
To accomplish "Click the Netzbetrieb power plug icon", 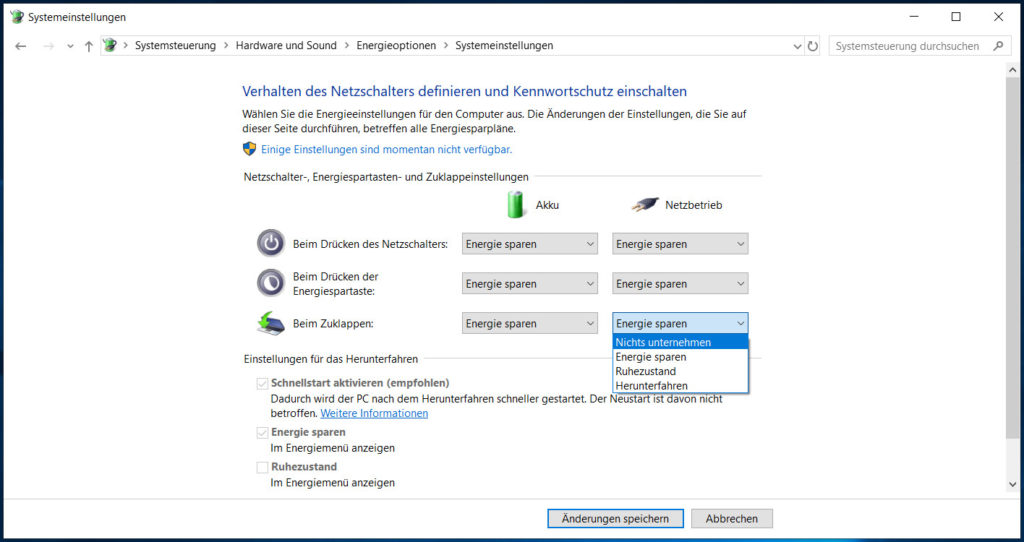I will click(x=645, y=204).
